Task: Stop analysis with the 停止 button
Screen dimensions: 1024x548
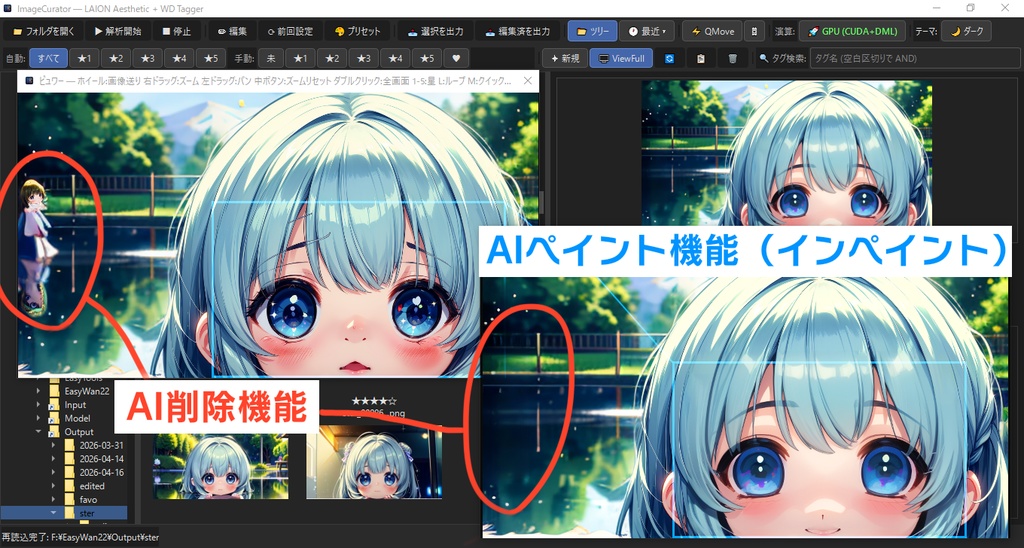Action: 176,31
